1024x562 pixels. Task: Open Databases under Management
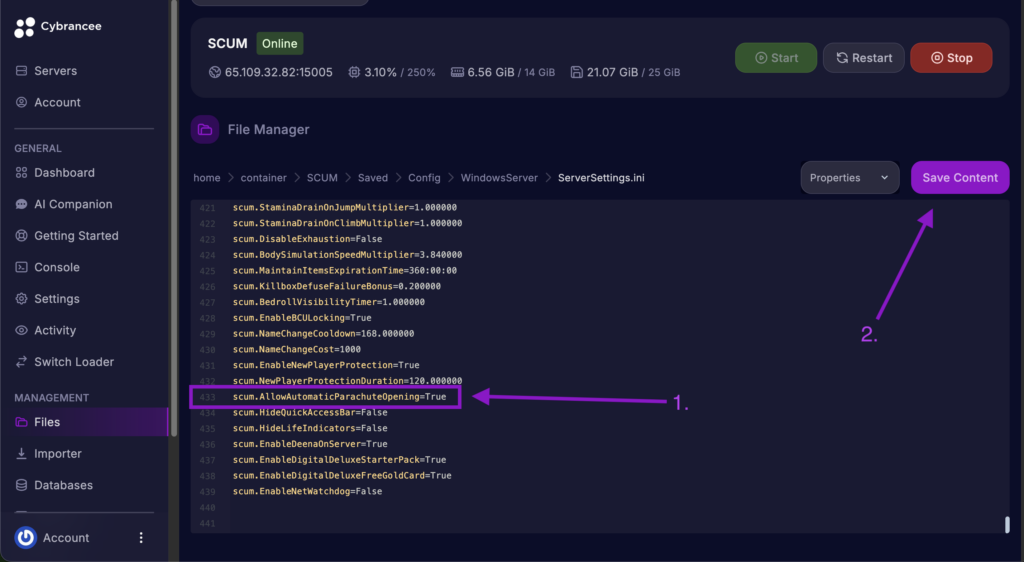[x=63, y=485]
